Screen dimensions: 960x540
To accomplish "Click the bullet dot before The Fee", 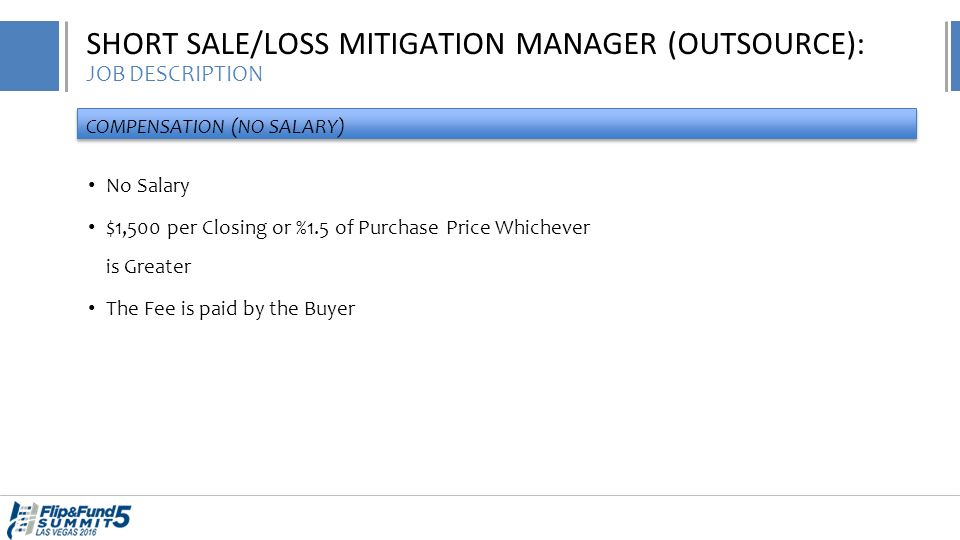I will pyautogui.click(x=91, y=307).
